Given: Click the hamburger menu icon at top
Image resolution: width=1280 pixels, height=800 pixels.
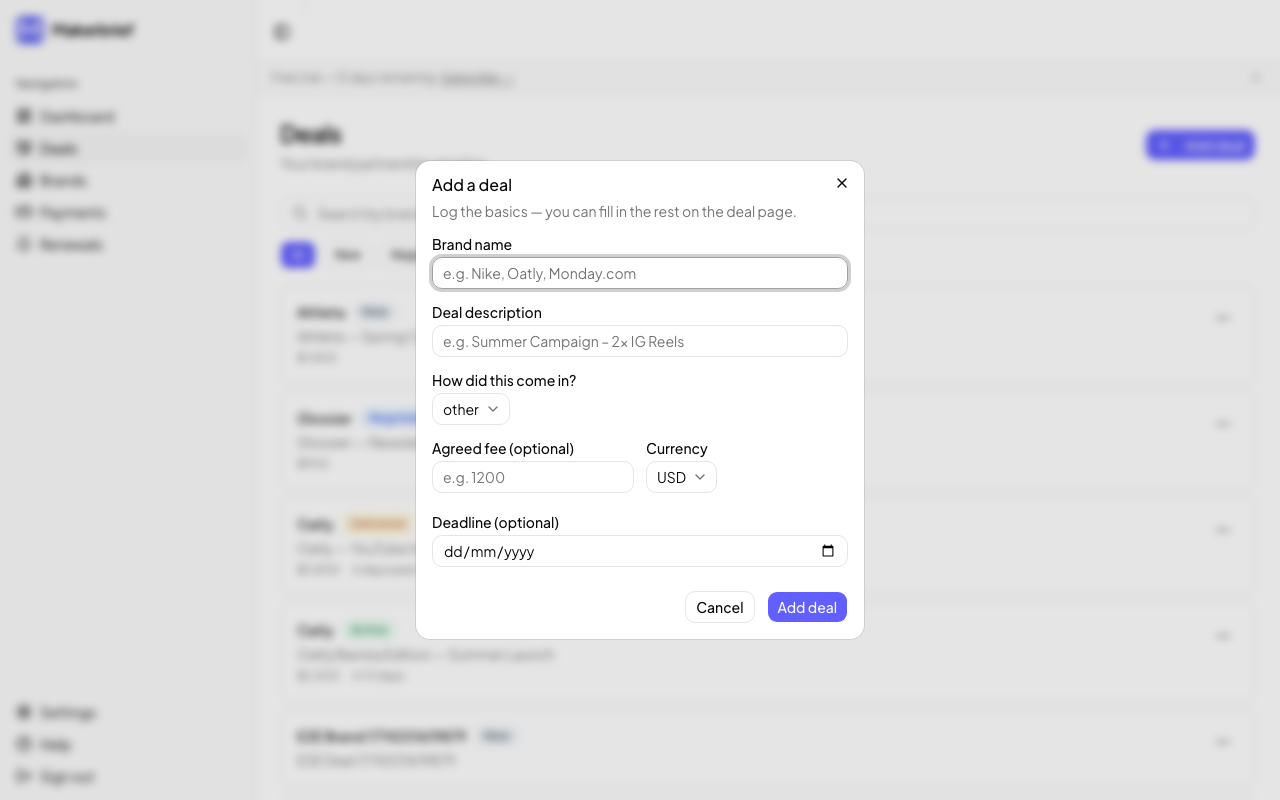Looking at the screenshot, I should coord(281,32).
